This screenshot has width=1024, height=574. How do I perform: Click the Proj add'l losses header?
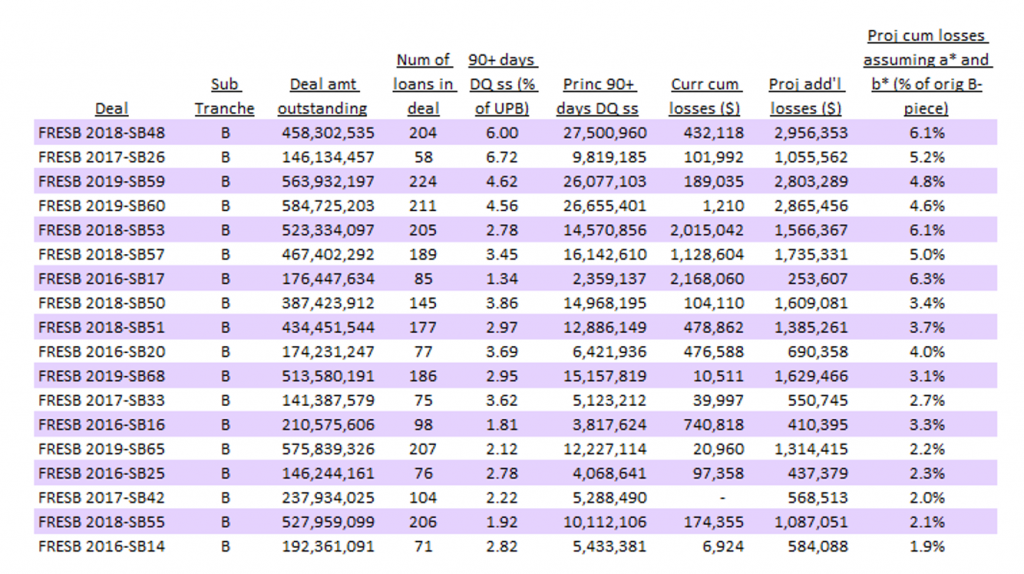(x=805, y=97)
